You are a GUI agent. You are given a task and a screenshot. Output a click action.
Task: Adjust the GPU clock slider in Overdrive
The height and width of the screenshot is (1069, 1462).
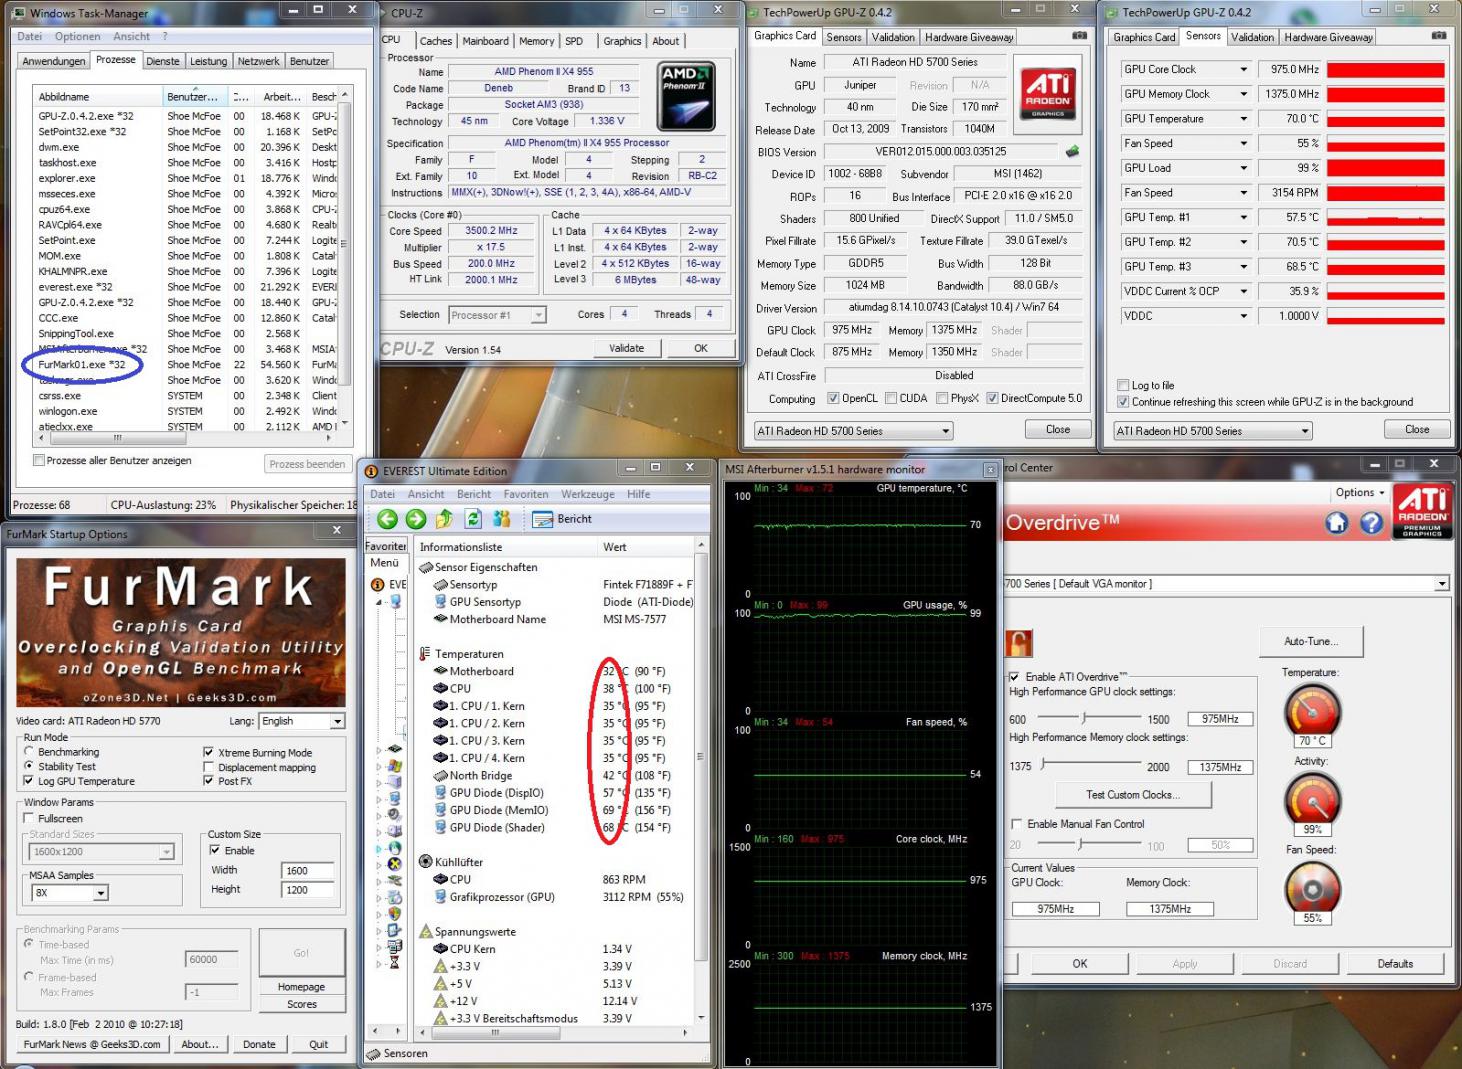click(x=1084, y=718)
